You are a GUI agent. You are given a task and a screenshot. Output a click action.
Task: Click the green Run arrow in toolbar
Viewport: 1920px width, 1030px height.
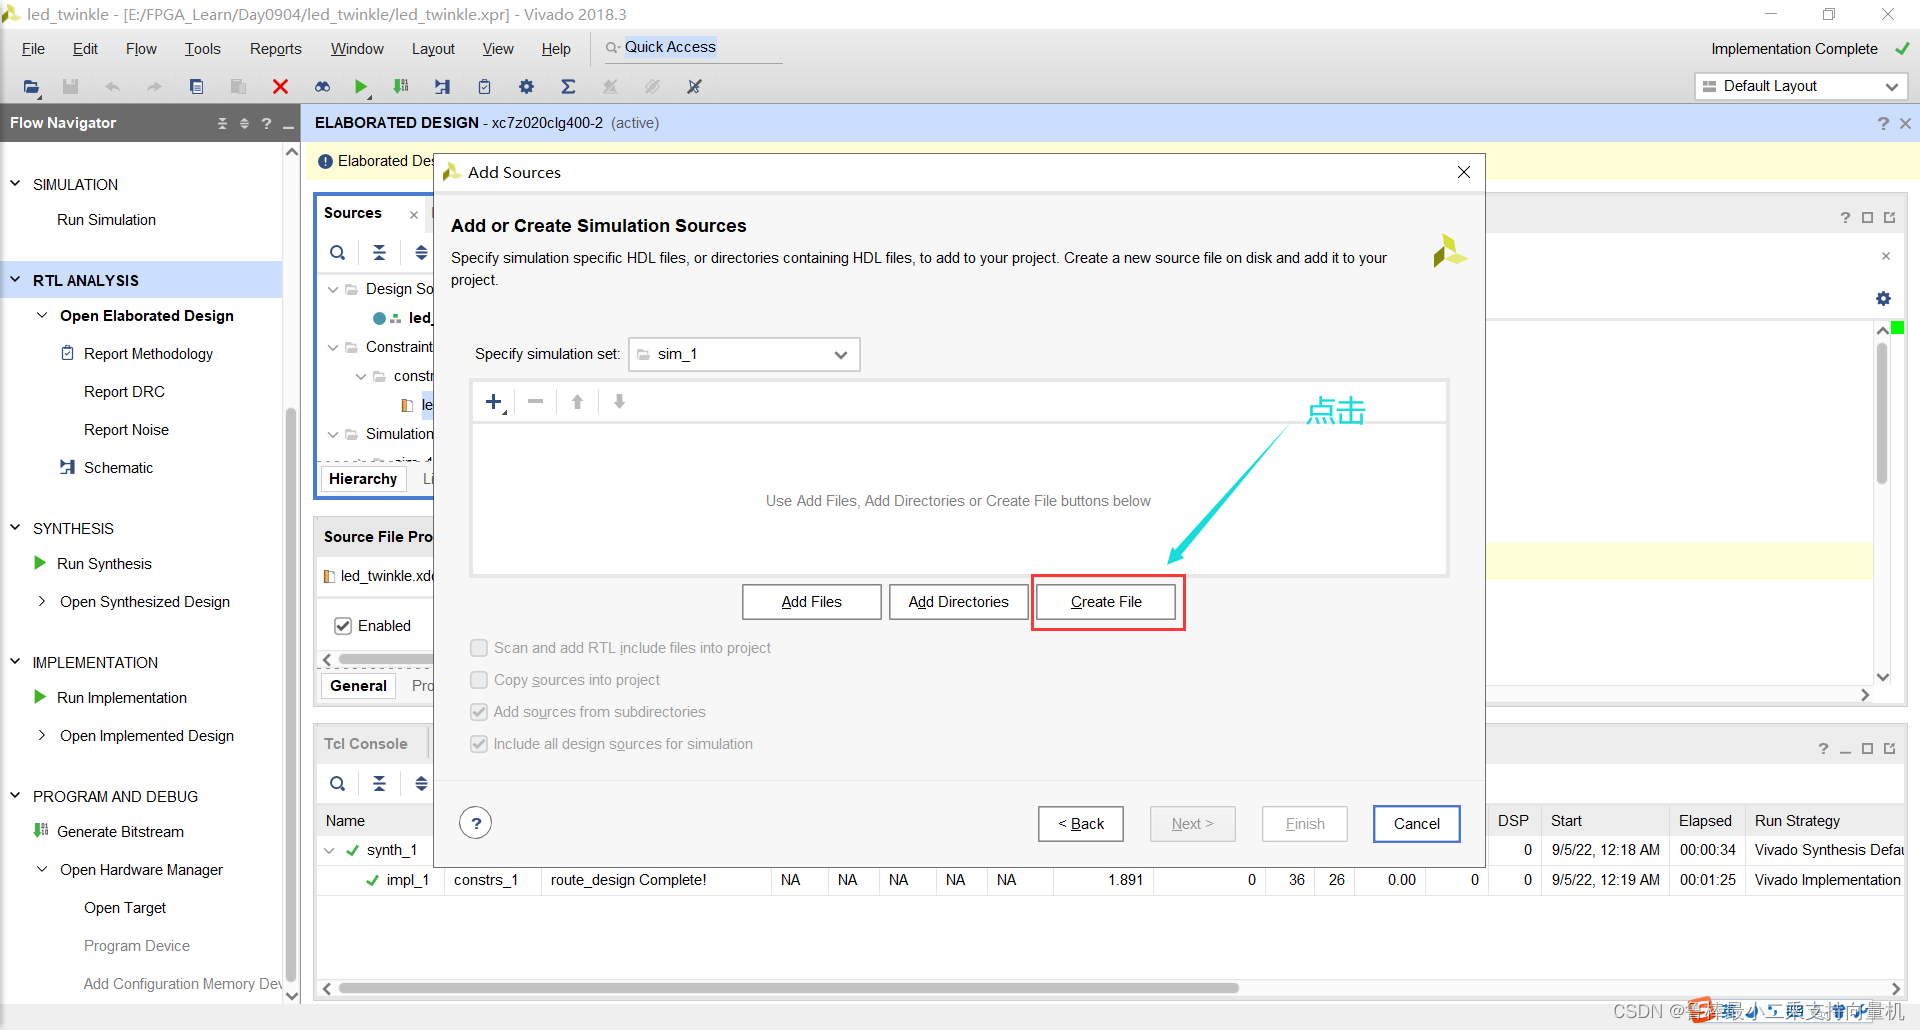coord(361,87)
